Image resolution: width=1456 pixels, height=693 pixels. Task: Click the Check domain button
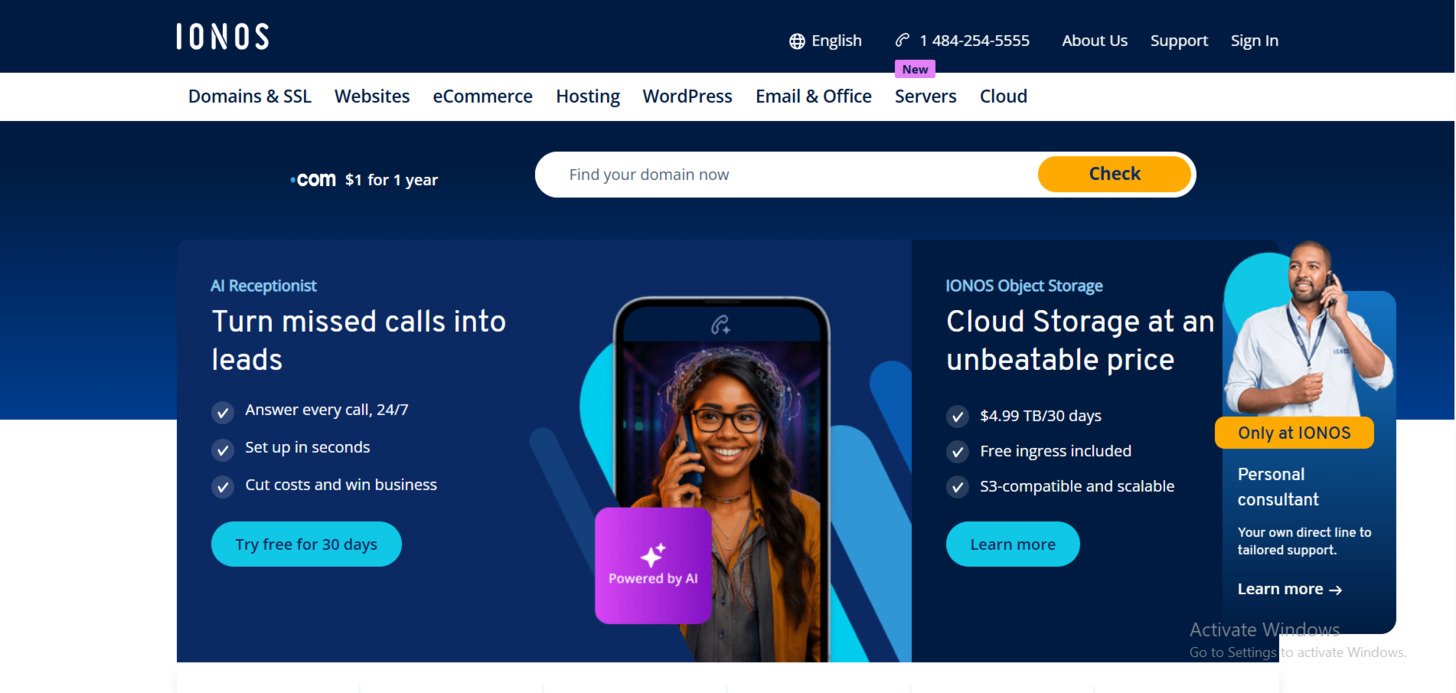point(1114,174)
